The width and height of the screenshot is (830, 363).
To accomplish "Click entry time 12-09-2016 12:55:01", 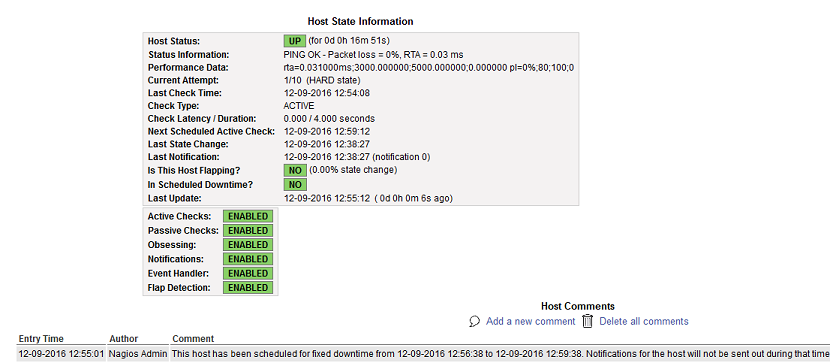I will pos(61,353).
